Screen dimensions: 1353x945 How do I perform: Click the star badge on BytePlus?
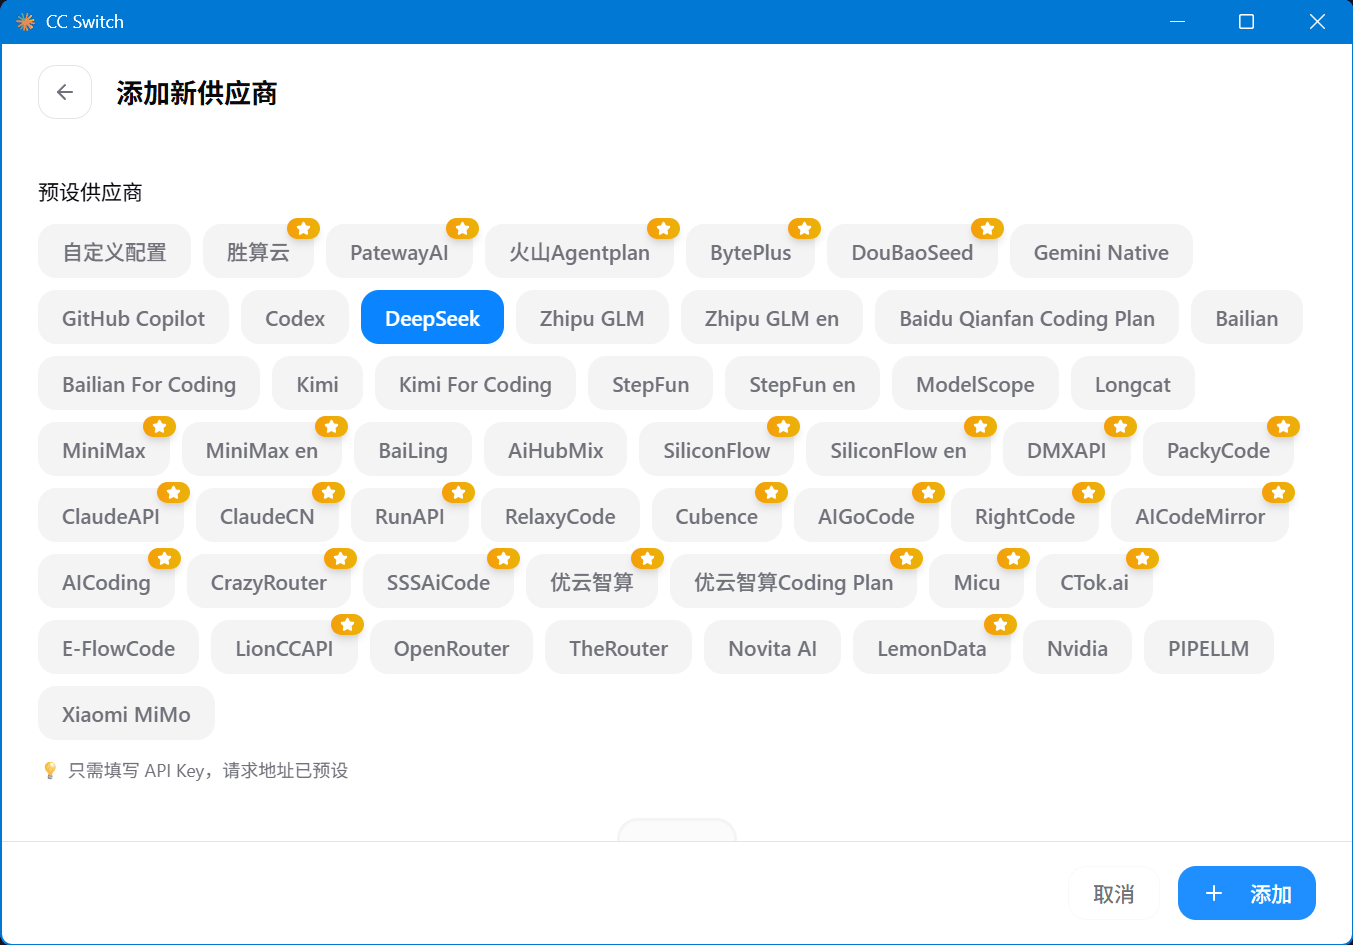[804, 229]
